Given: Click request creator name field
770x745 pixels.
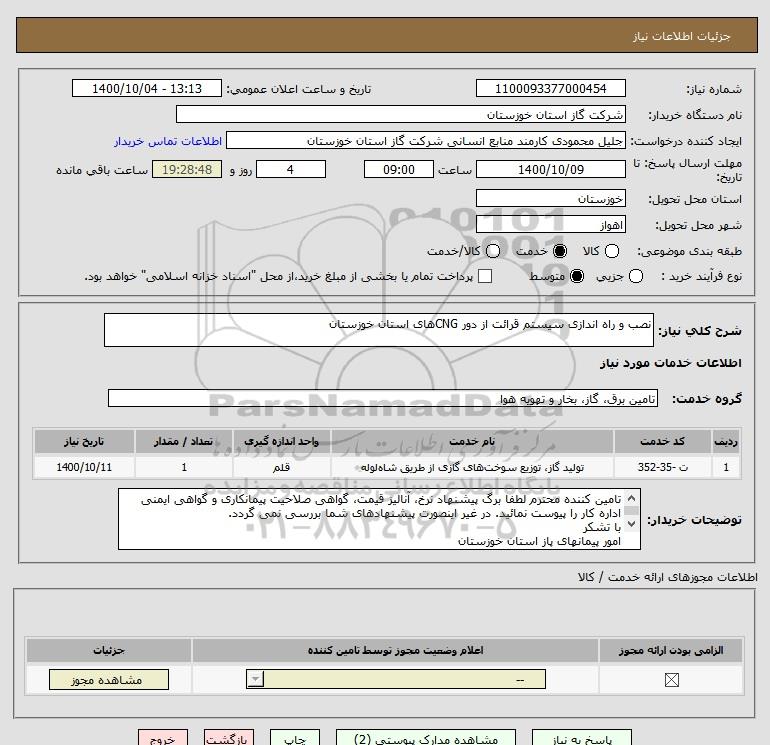Looking at the screenshot, I should [426, 140].
